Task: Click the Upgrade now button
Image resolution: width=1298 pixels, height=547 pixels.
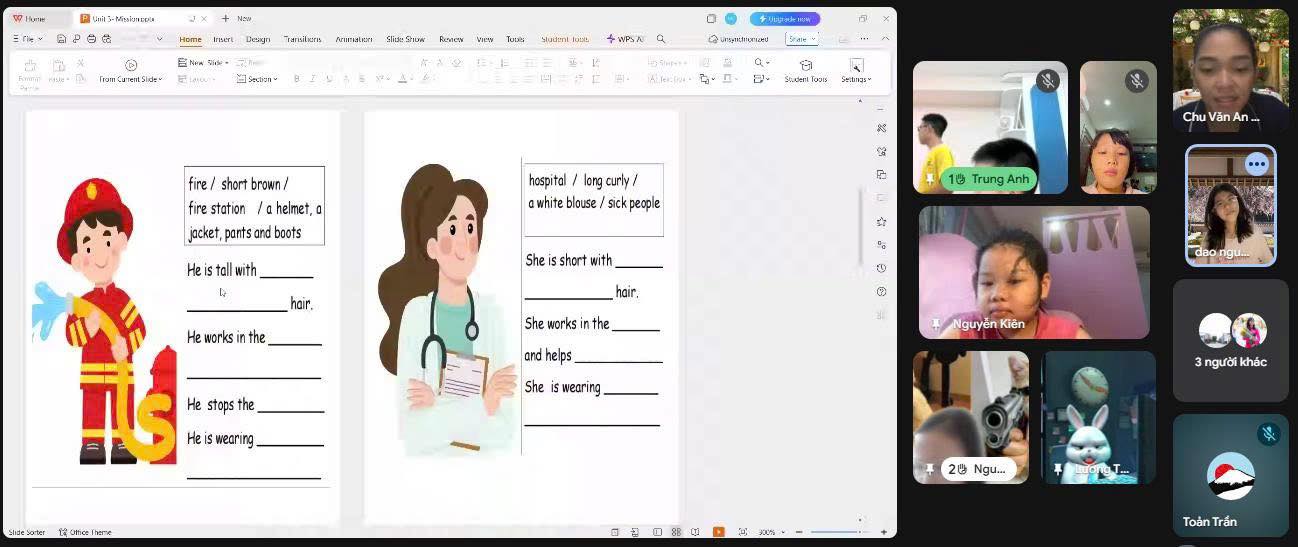Action: [x=785, y=19]
